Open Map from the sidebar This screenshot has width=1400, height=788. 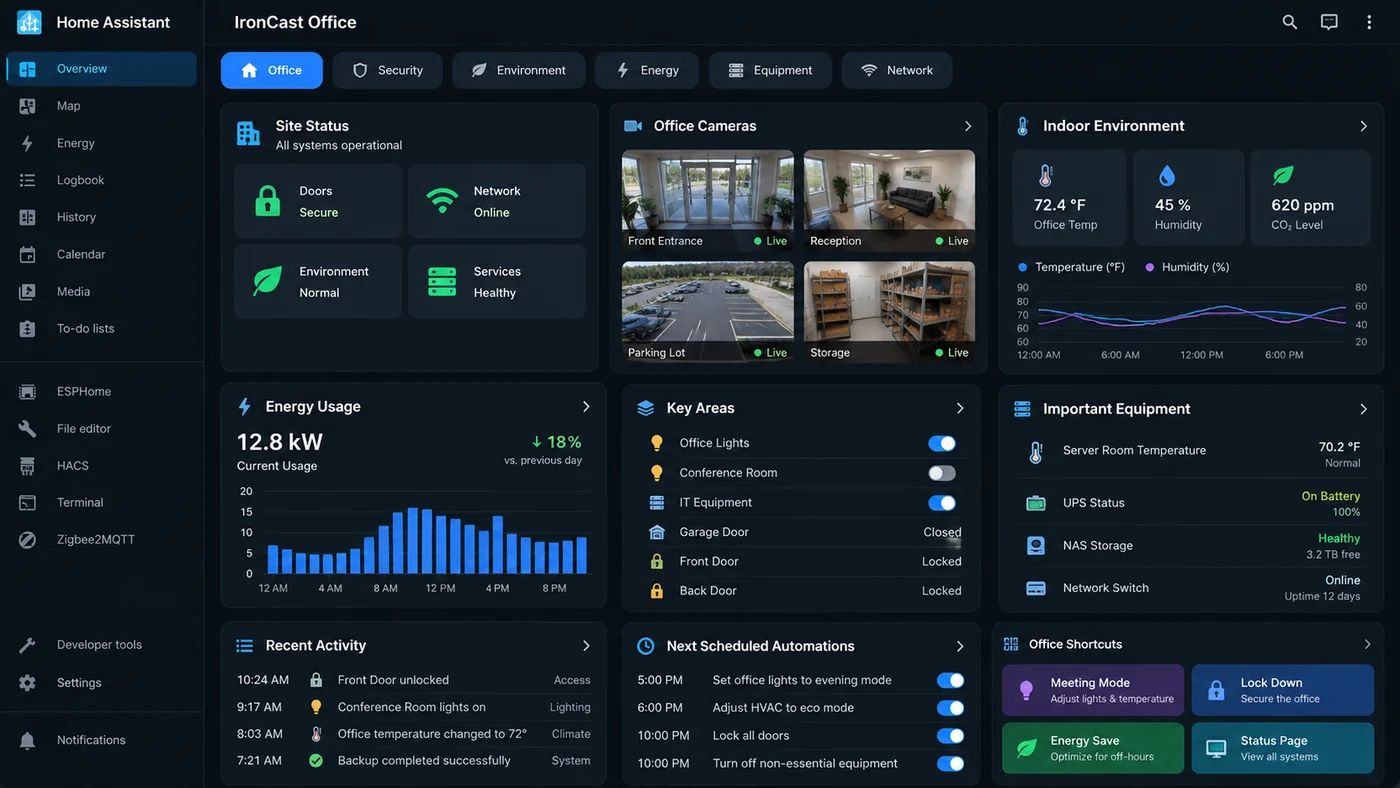pyautogui.click(x=101, y=106)
